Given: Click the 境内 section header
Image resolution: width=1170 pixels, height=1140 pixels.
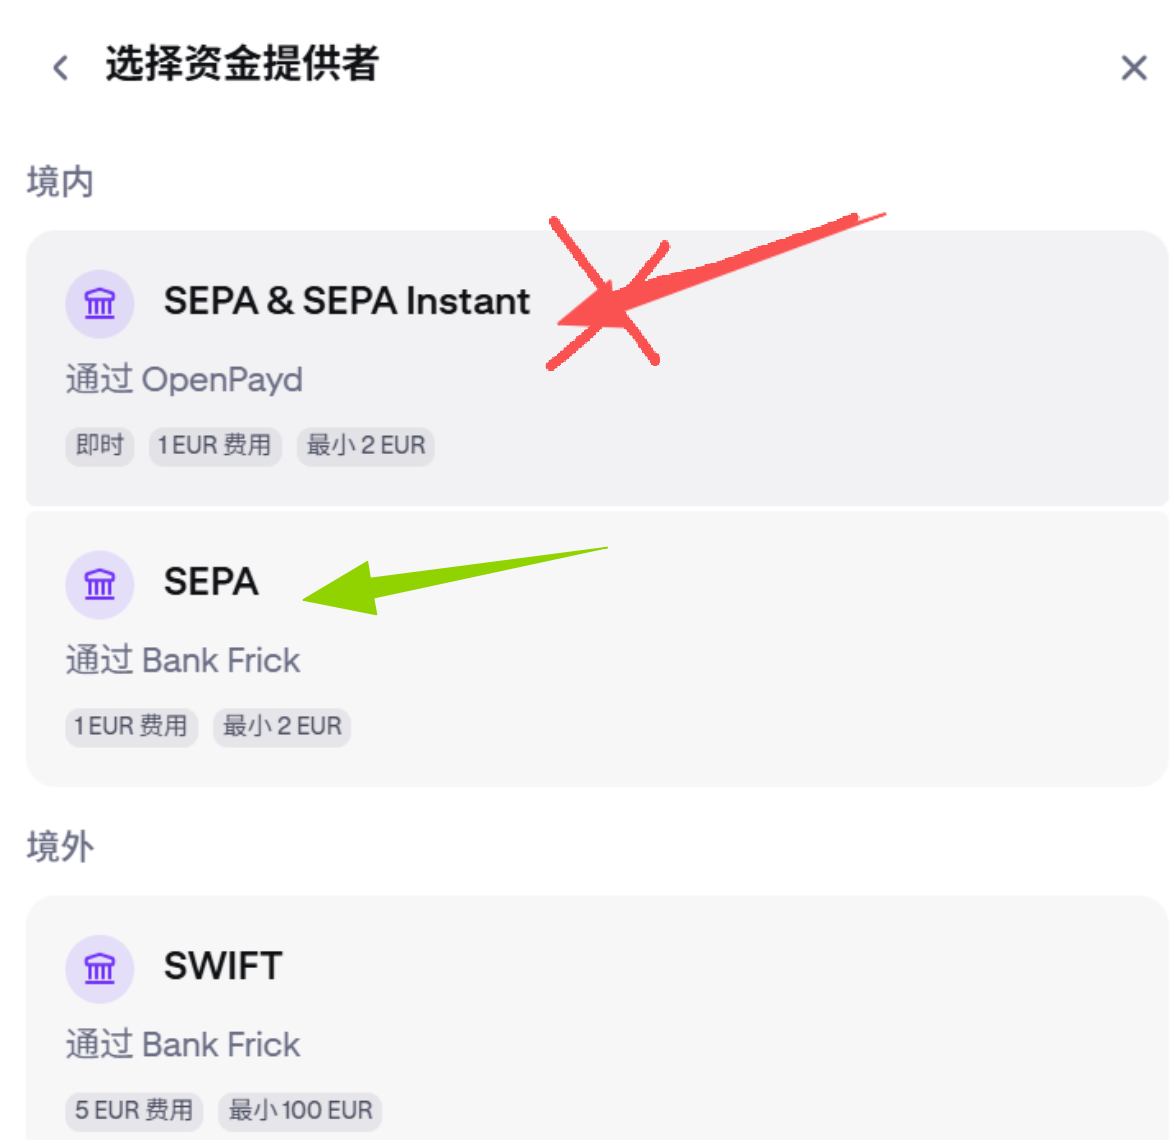Looking at the screenshot, I should [60, 181].
